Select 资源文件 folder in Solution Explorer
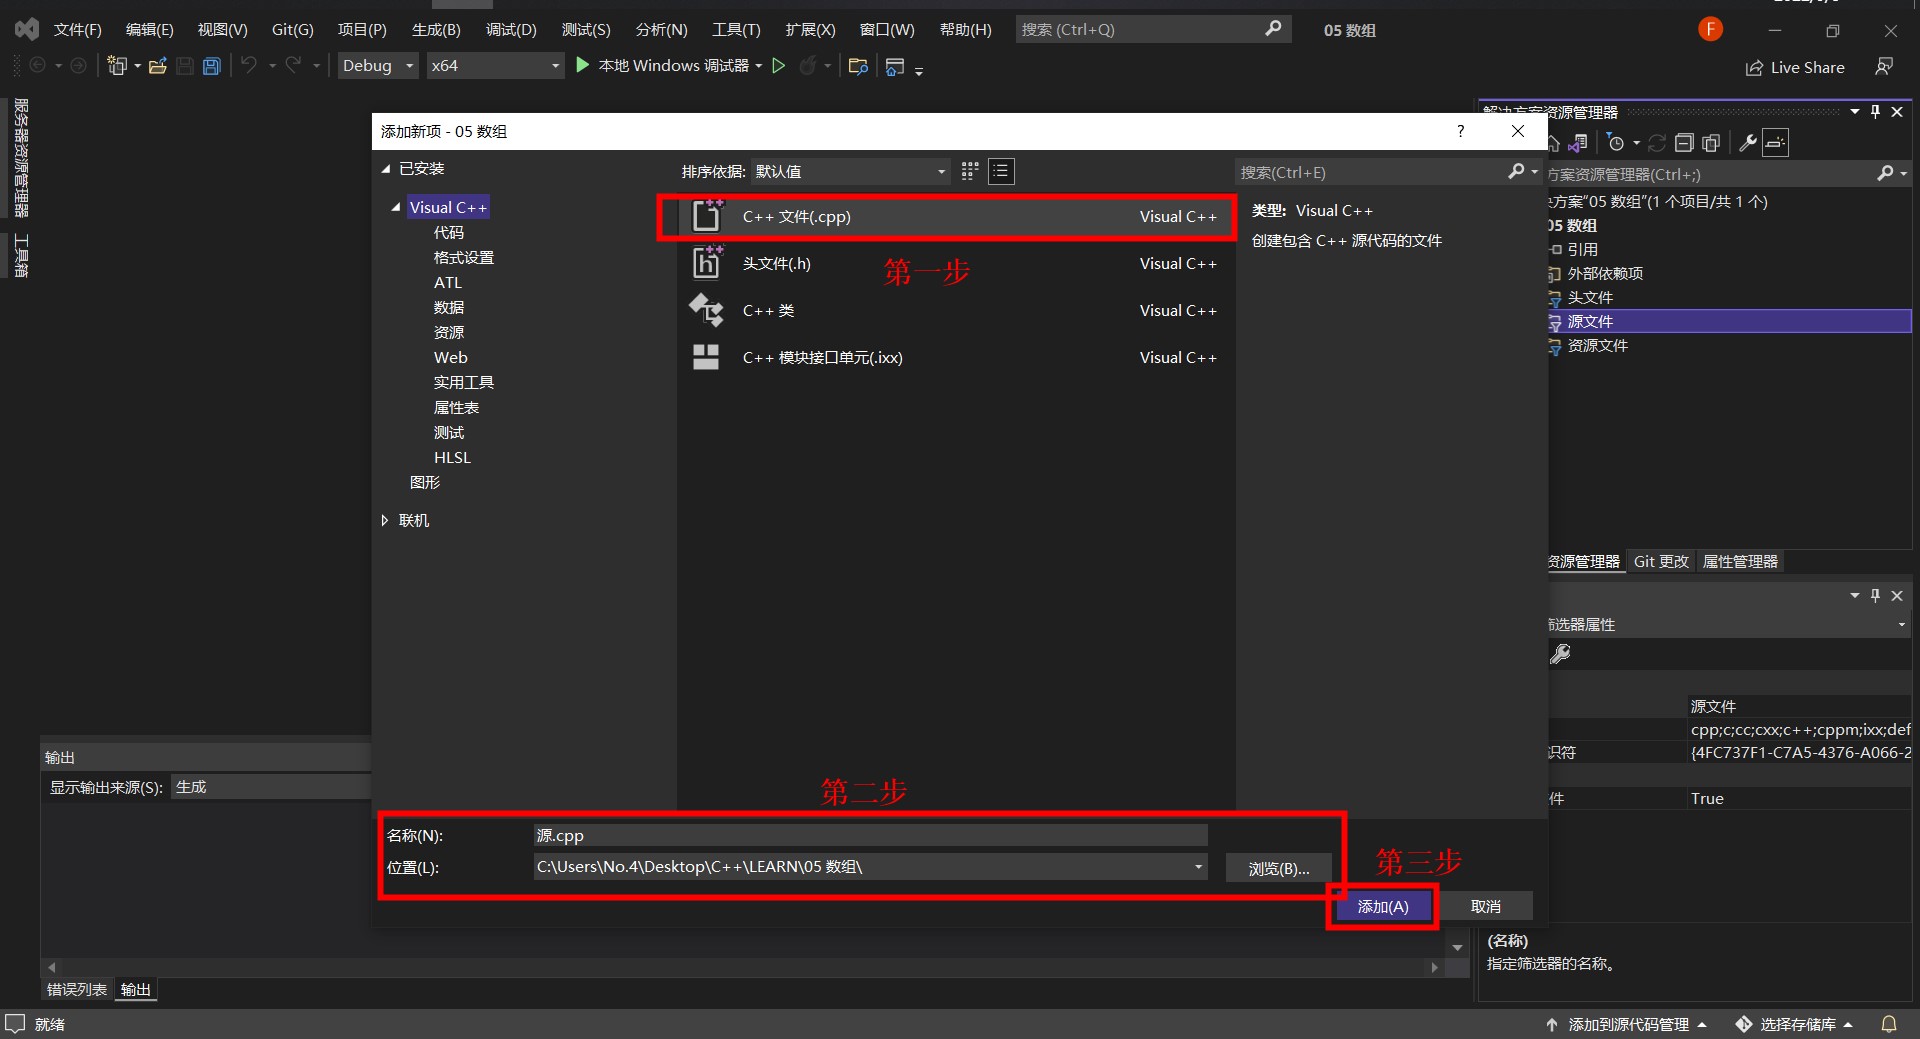This screenshot has height=1039, width=1920. (x=1597, y=346)
